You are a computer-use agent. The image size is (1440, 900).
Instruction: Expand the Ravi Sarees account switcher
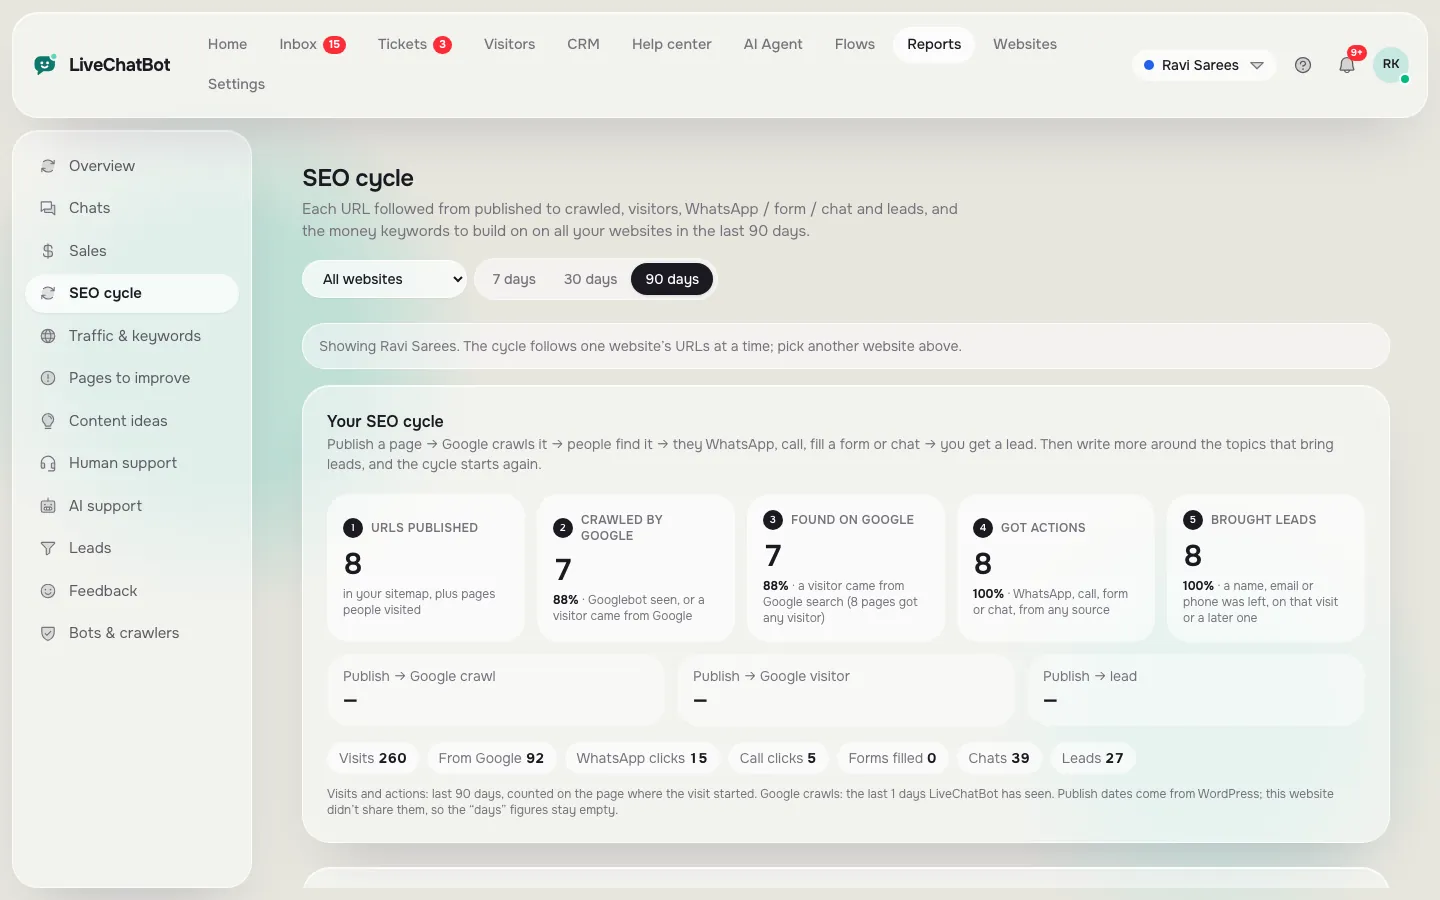click(x=1204, y=65)
